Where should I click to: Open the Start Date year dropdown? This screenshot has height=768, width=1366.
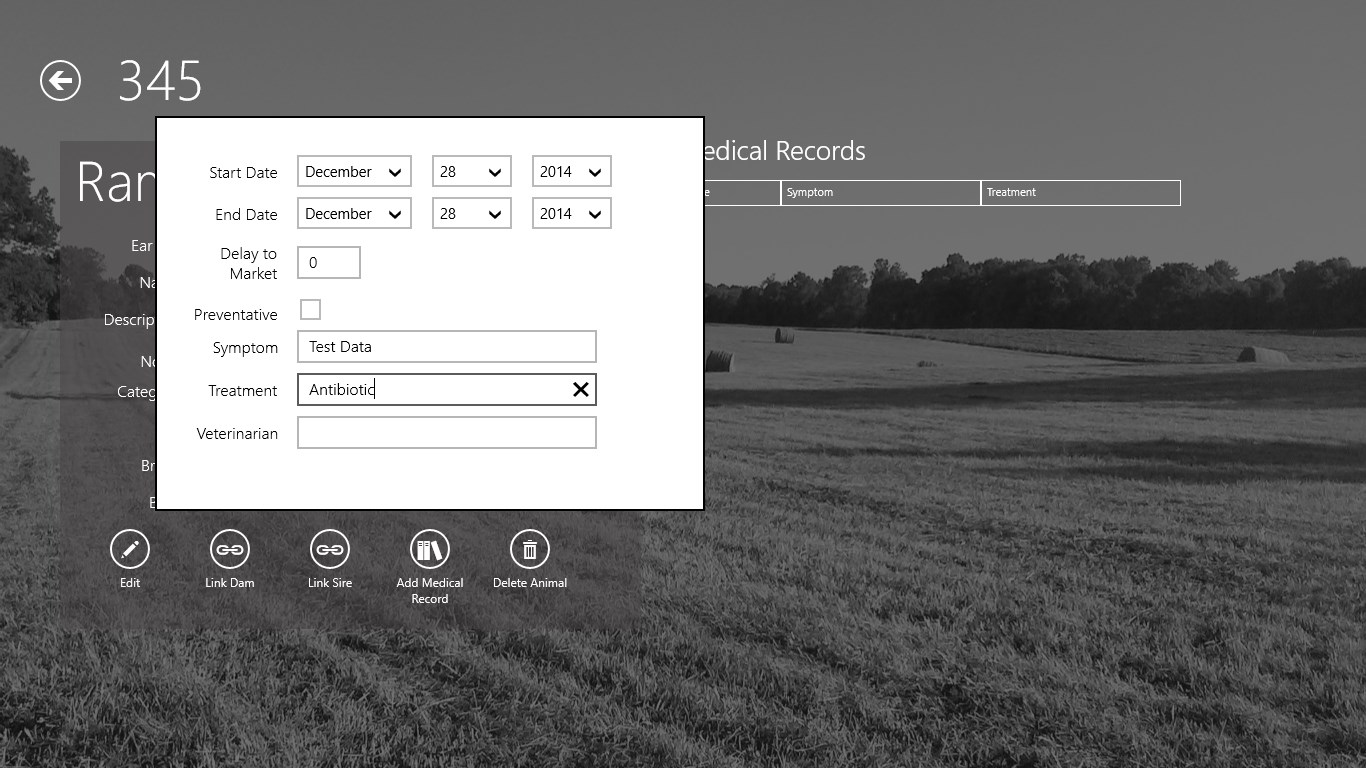(571, 172)
